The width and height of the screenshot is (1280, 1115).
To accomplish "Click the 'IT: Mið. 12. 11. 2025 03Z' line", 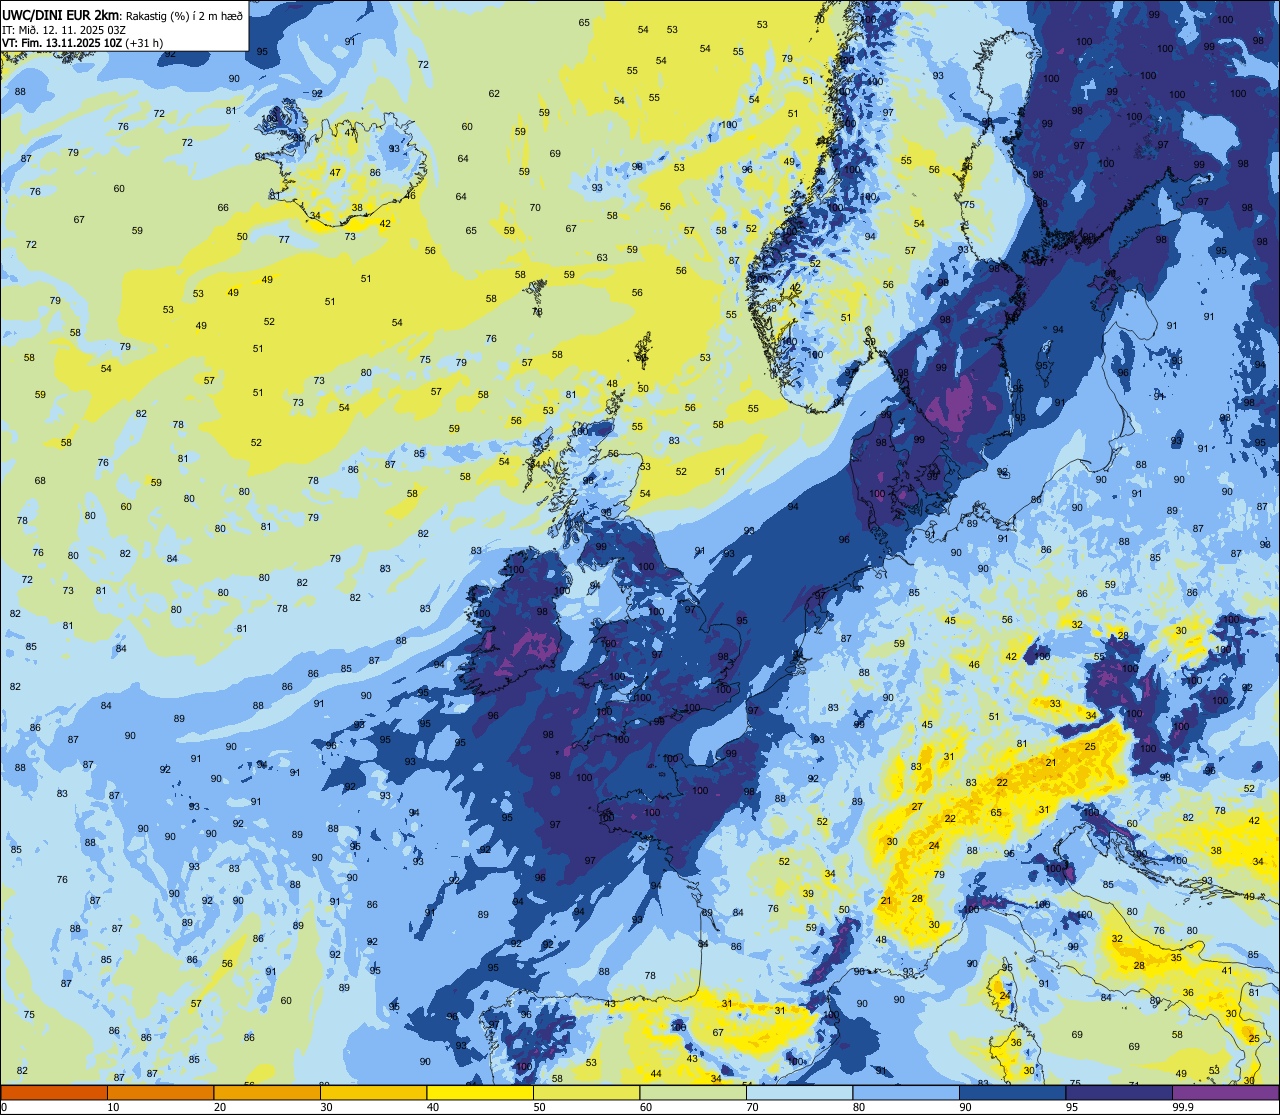I will pos(66,29).
